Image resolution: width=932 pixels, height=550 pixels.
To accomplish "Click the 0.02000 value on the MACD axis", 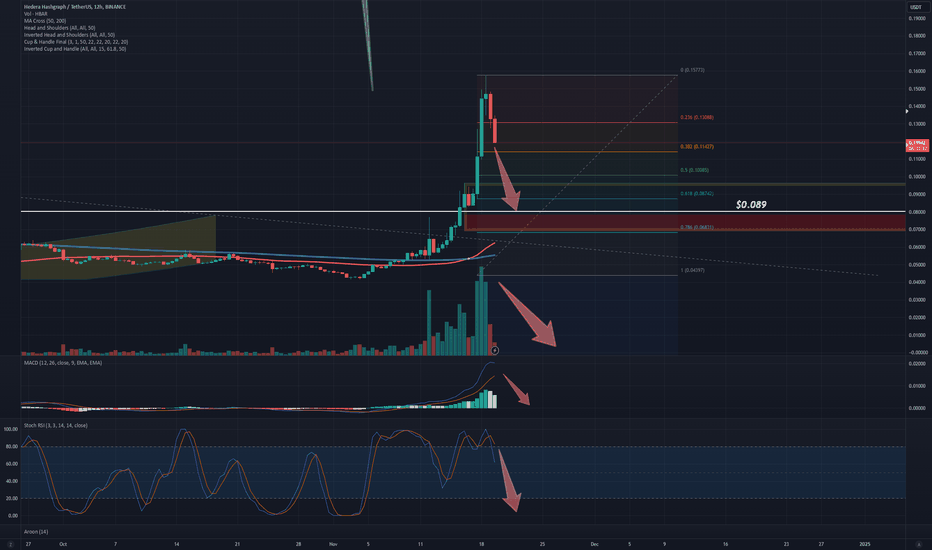I will pyautogui.click(x=917, y=364).
